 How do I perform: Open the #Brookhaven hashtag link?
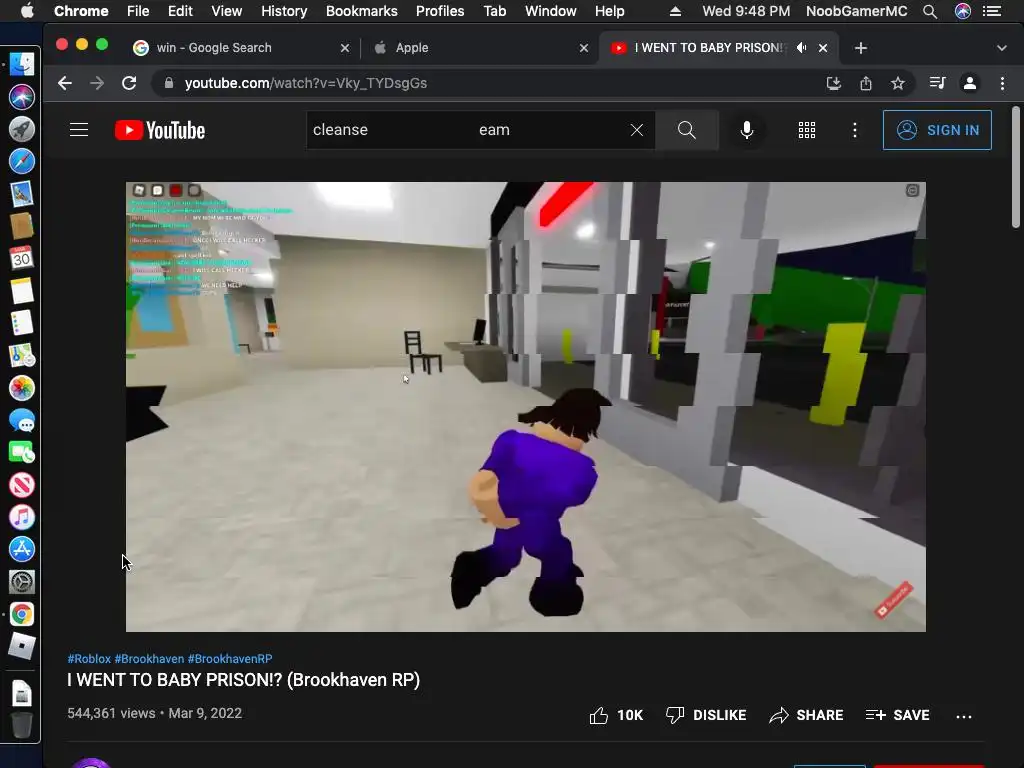[x=149, y=659]
